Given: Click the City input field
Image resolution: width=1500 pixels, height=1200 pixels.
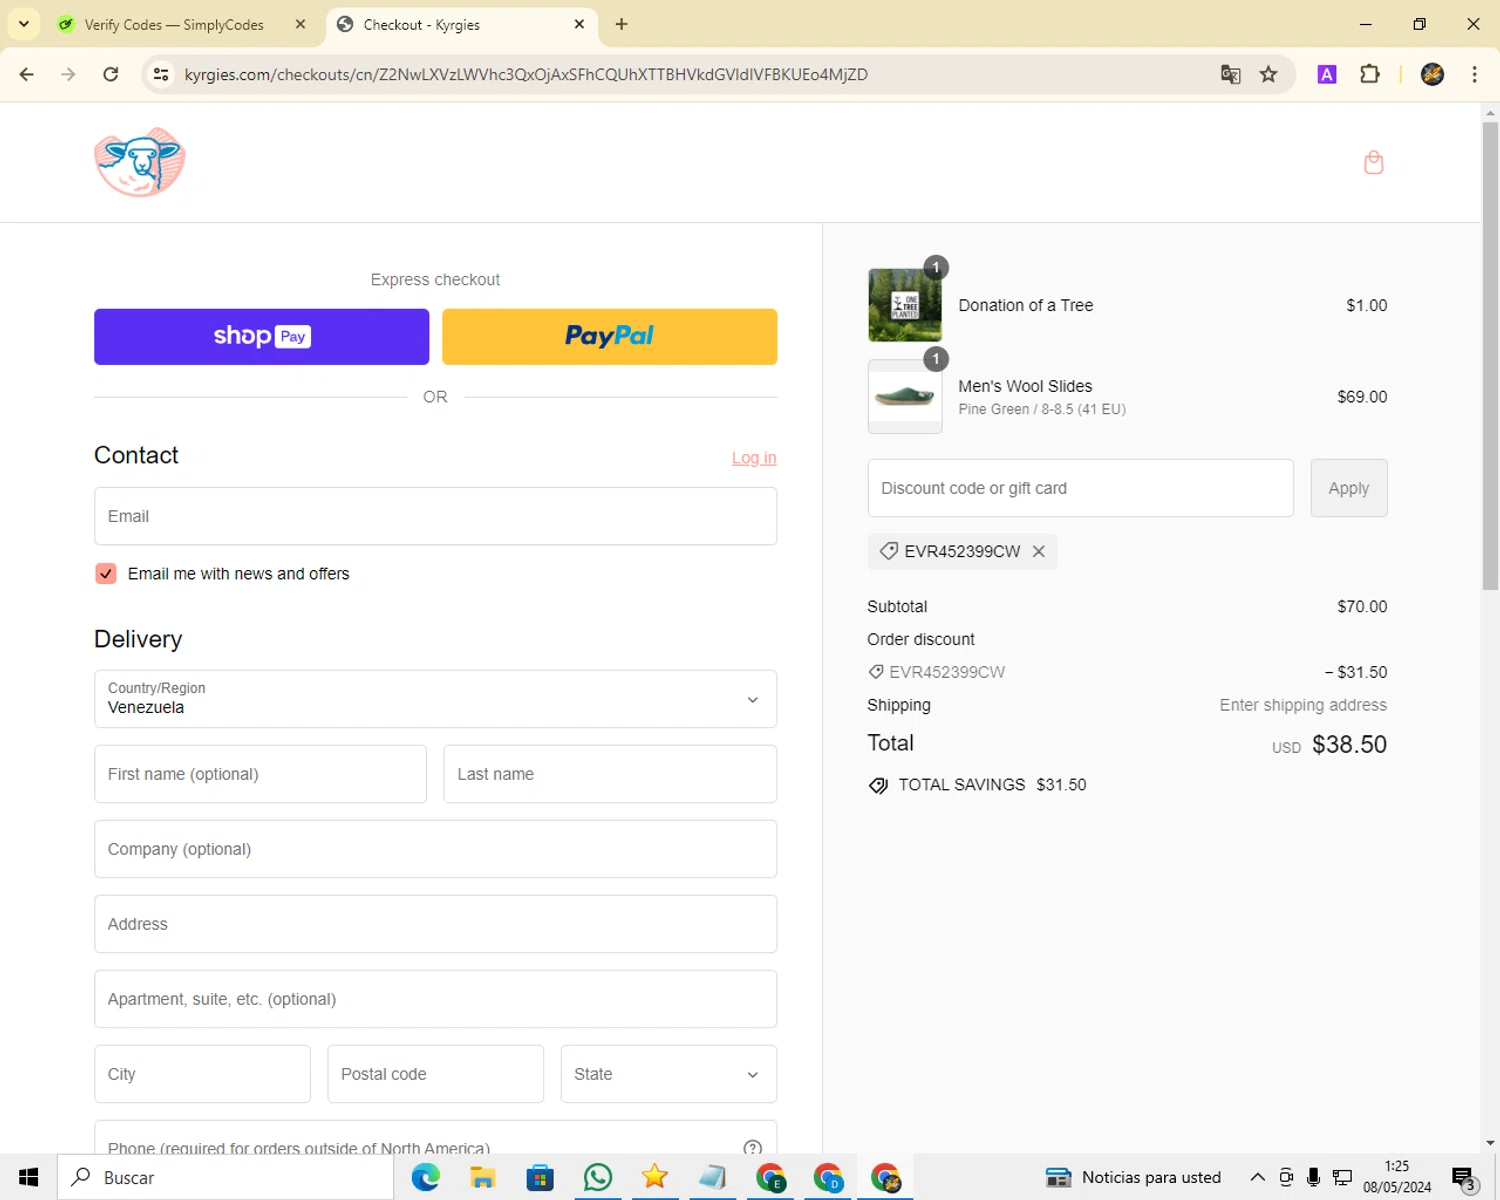Looking at the screenshot, I should pos(202,1074).
